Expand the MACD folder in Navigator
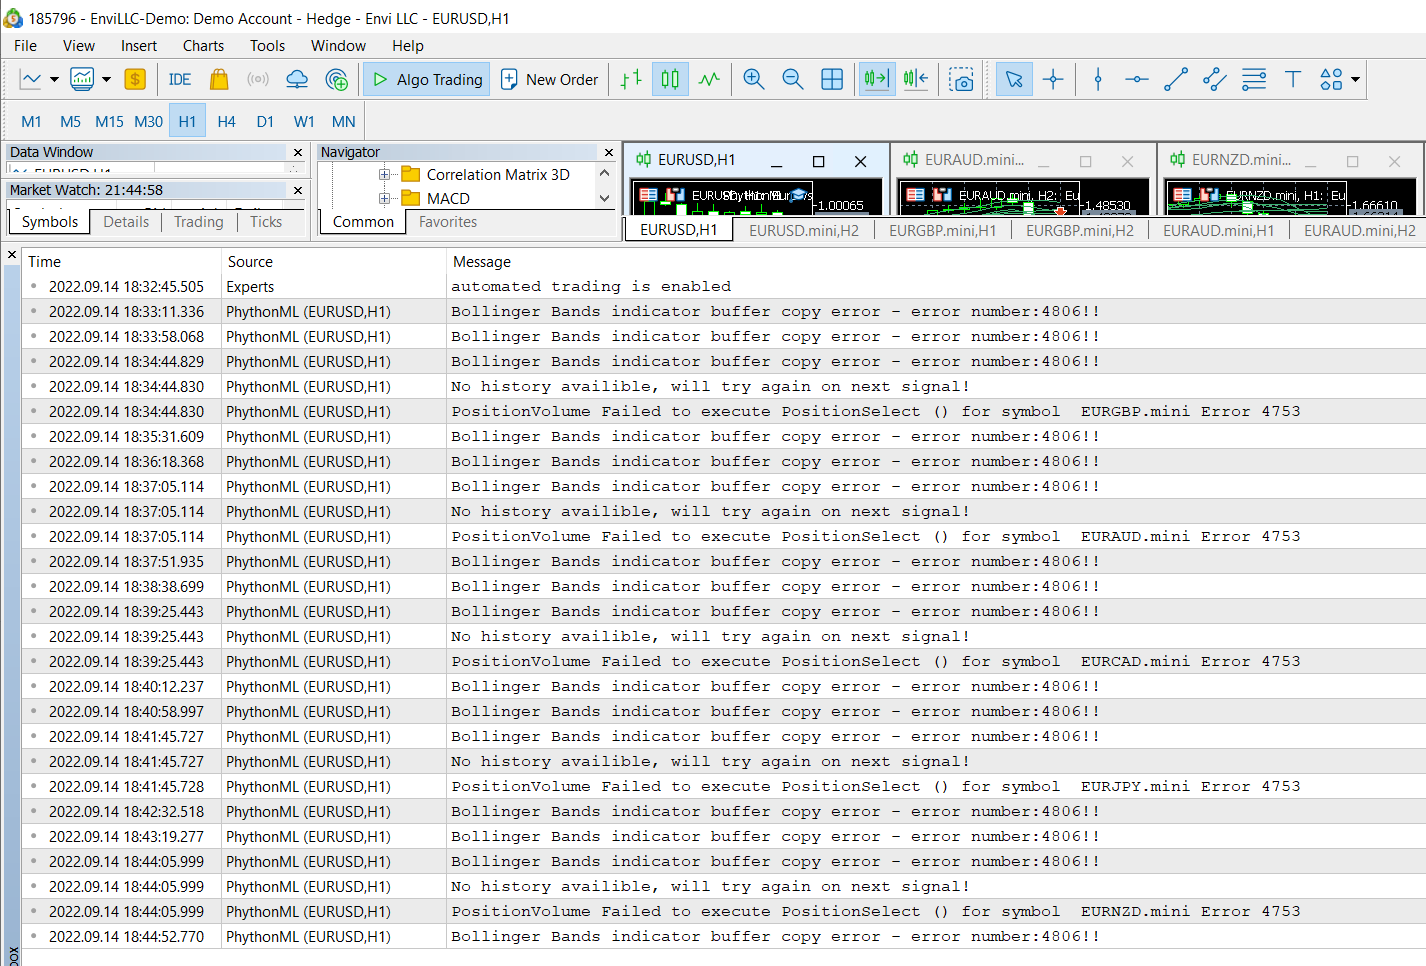Viewport: 1426px width, 966px height. tap(384, 199)
